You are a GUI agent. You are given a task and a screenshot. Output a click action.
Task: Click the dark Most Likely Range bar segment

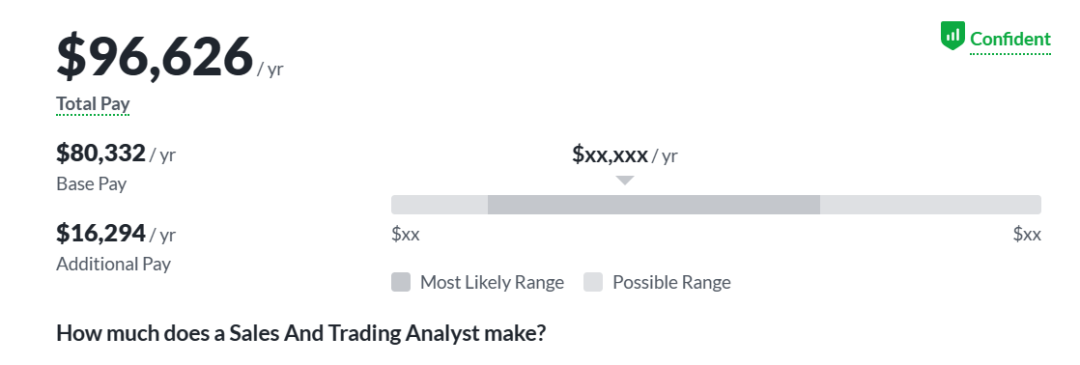(x=654, y=205)
